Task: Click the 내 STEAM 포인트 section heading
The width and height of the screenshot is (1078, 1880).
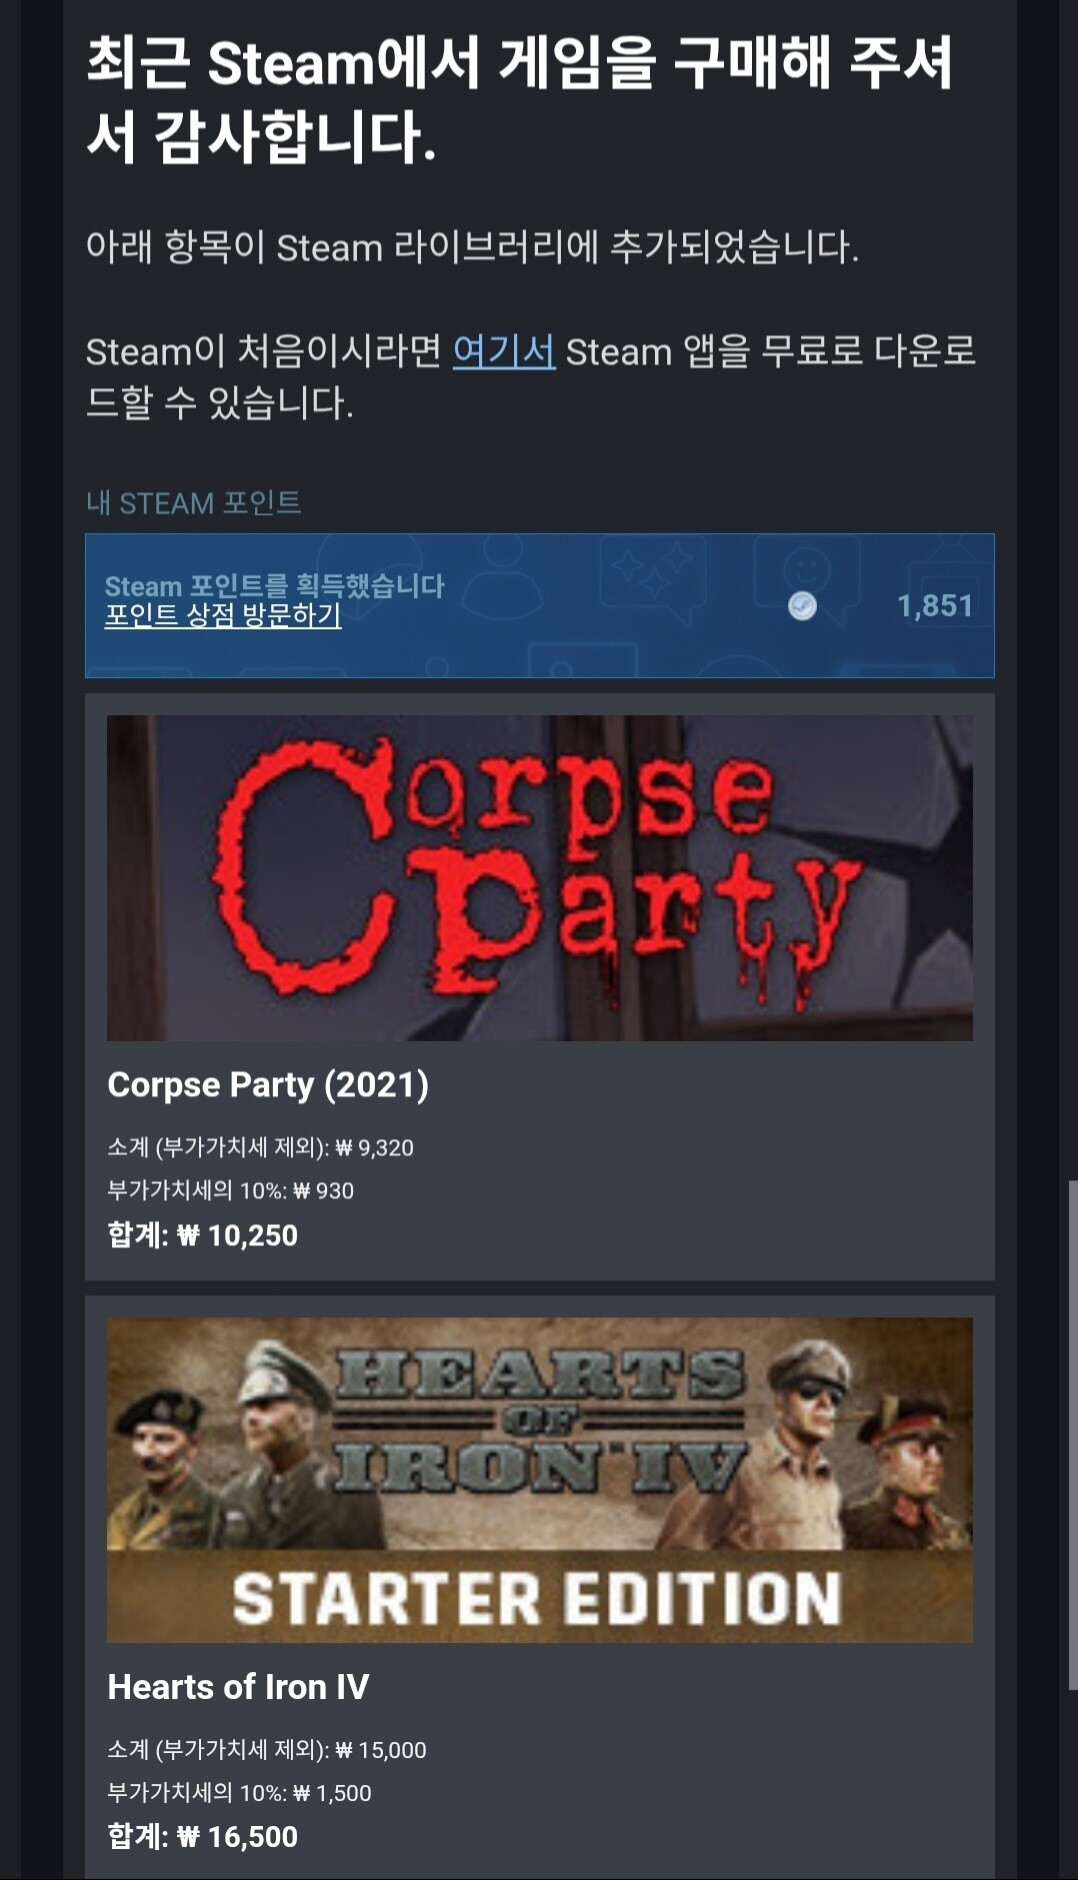Action: (194, 503)
